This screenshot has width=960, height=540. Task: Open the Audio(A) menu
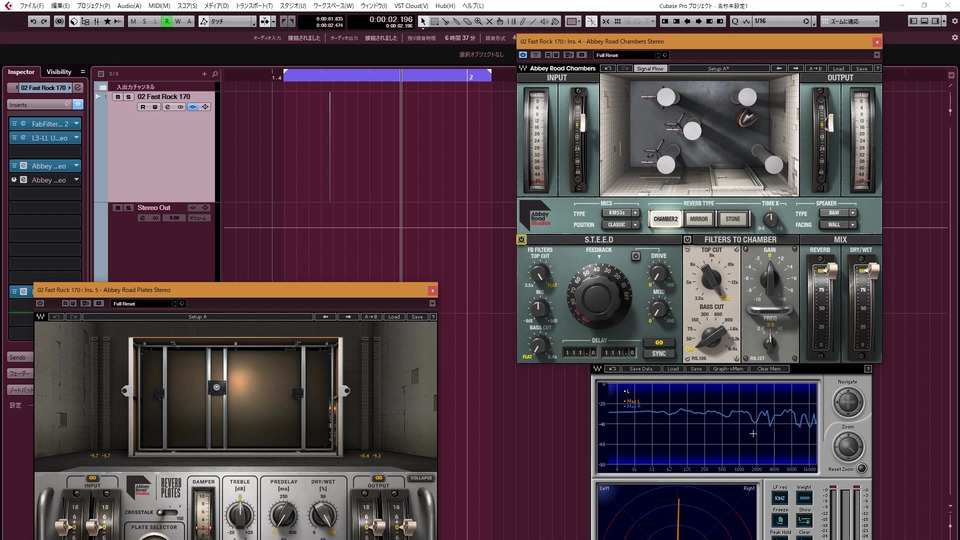(129, 6)
